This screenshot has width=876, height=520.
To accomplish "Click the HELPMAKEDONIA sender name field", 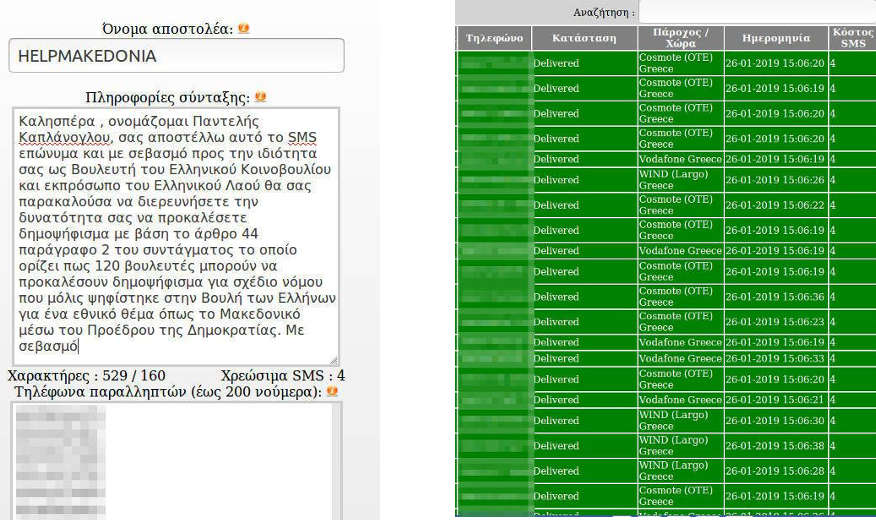I will pyautogui.click(x=176, y=56).
